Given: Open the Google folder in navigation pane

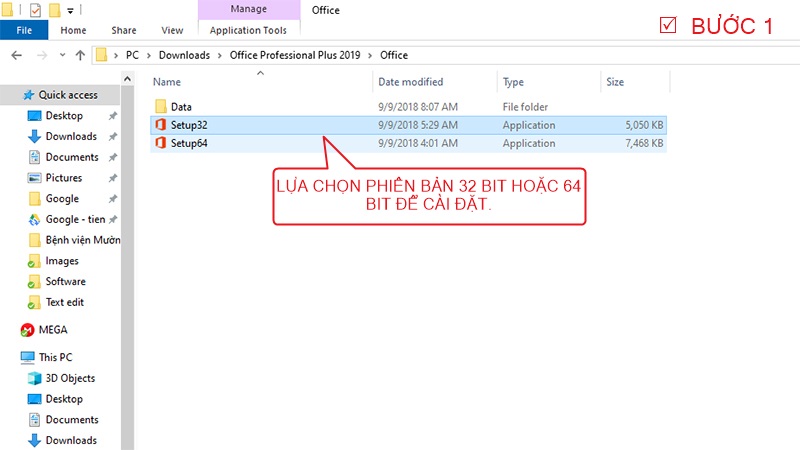Looking at the screenshot, I should coord(62,198).
